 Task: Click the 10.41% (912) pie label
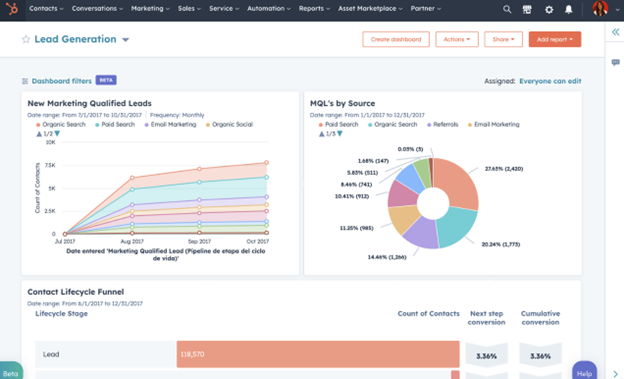[x=352, y=196]
